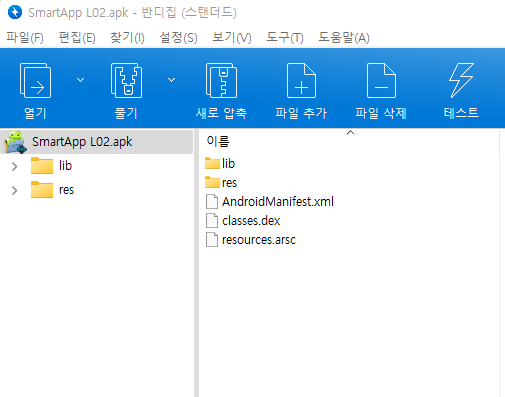Screen dimensions: 505x397
Task: Click the New Archive (새로 압축) icon
Action: point(221,80)
